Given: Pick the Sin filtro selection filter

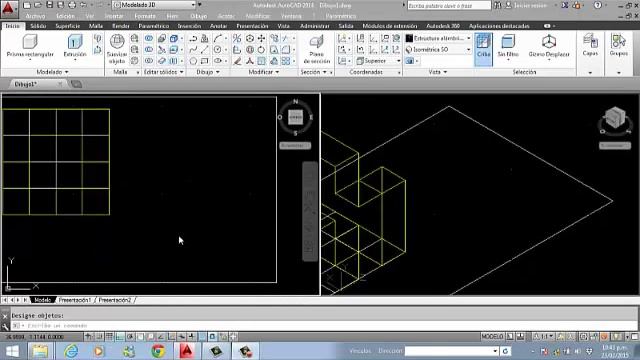Looking at the screenshot, I should coord(508,46).
